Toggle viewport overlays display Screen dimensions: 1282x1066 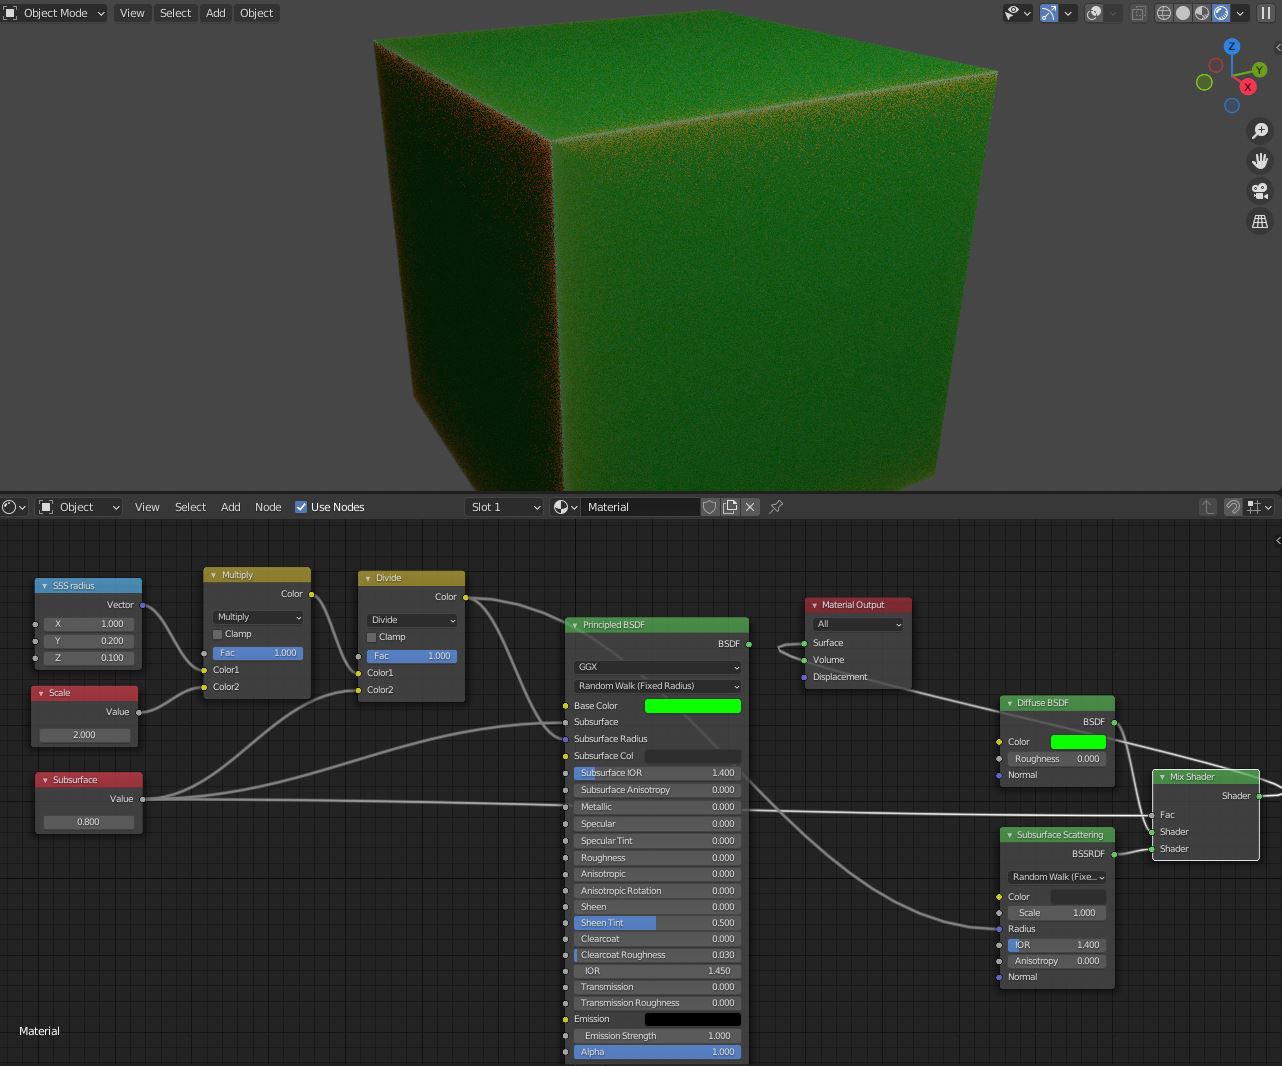tap(1094, 13)
